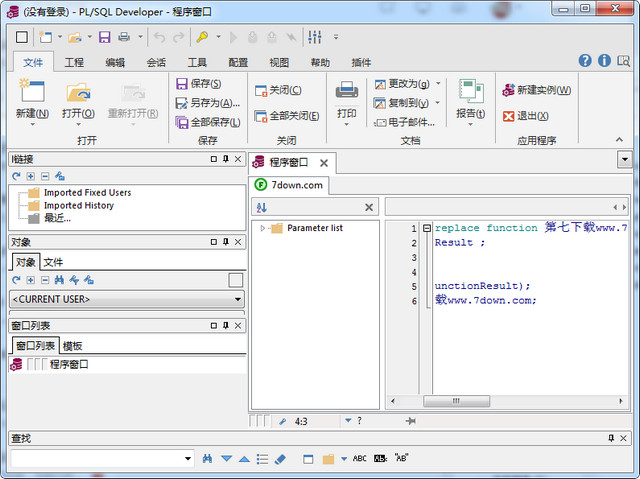This screenshot has width=640, height=479.
Task: Click the help question mark icon
Action: click(586, 61)
